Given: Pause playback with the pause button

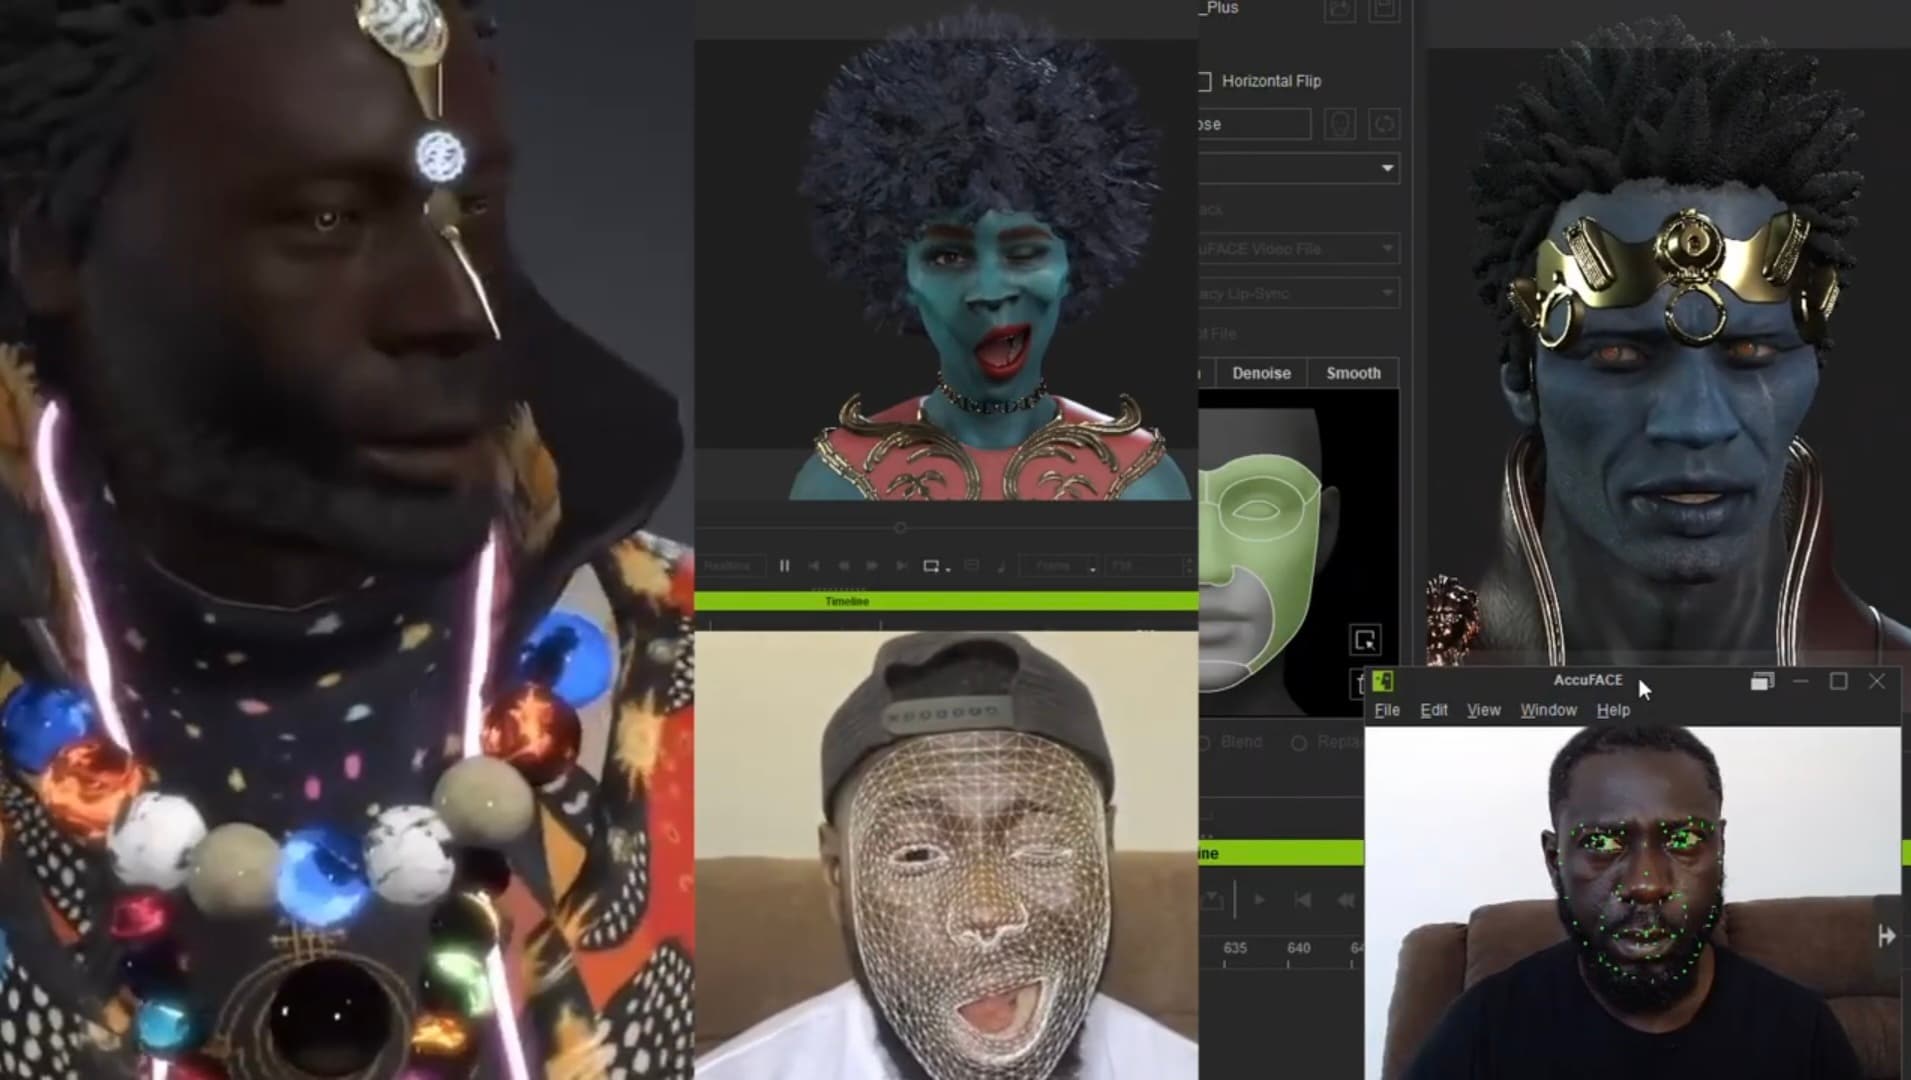Looking at the screenshot, I should [x=784, y=566].
